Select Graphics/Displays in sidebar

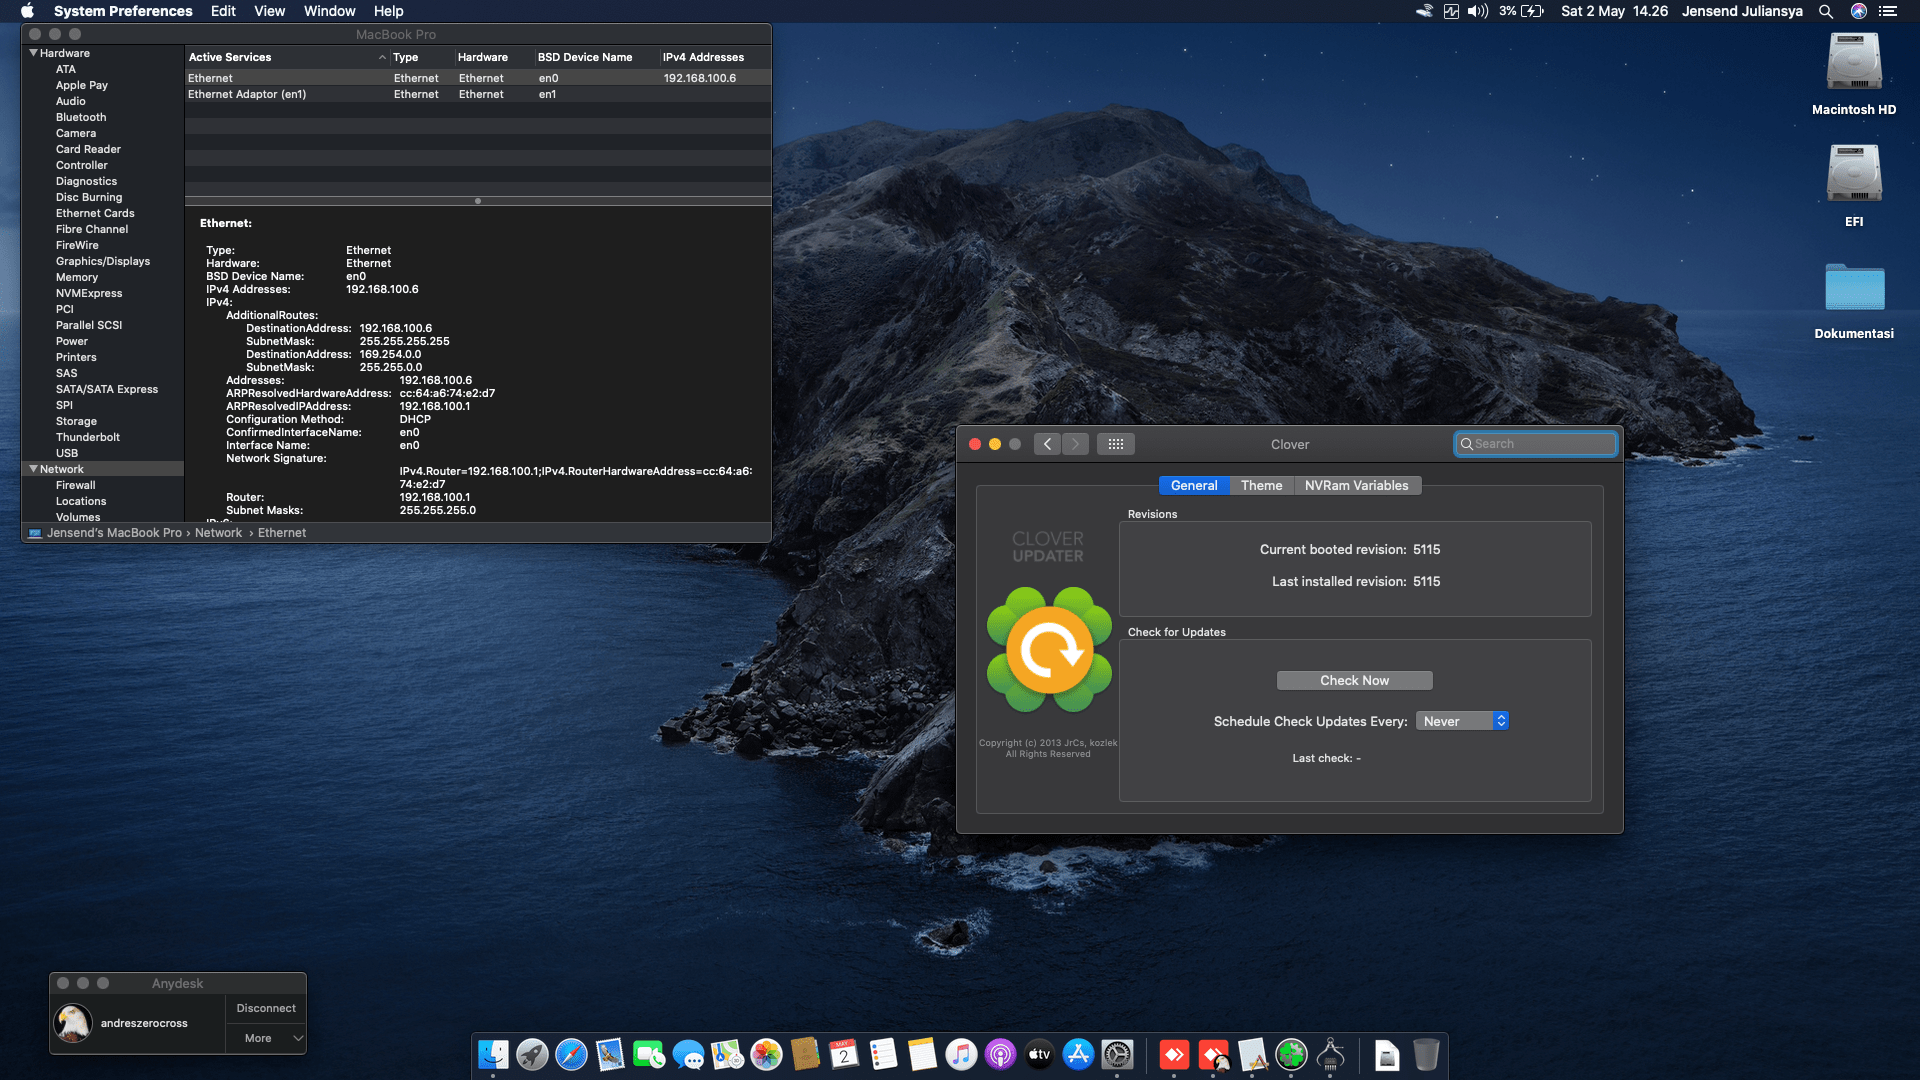tap(103, 261)
